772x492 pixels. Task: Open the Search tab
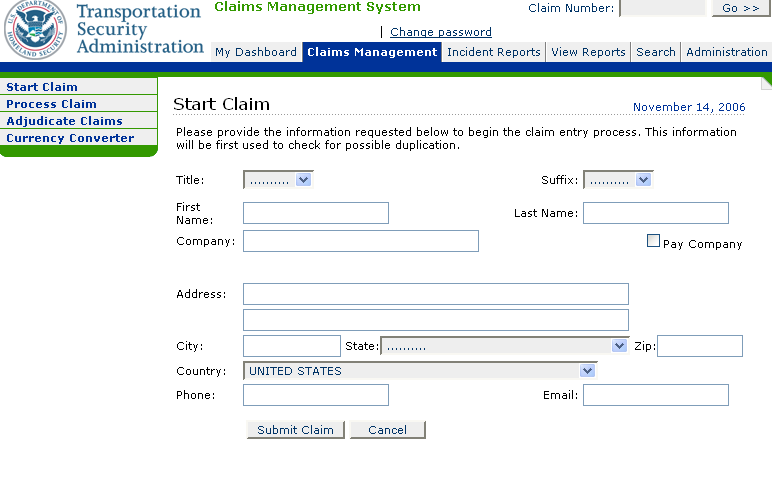[656, 52]
